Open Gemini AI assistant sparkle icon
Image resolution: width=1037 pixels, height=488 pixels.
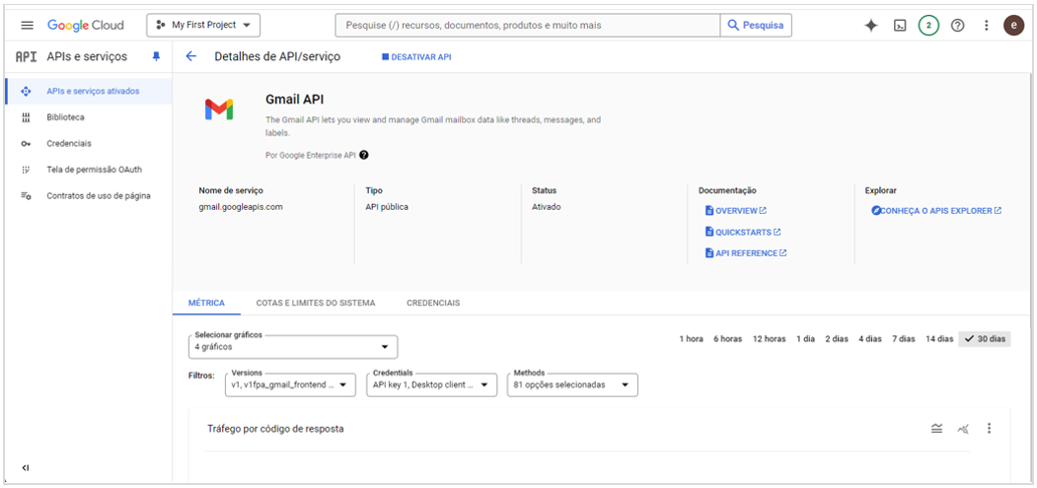tap(871, 25)
